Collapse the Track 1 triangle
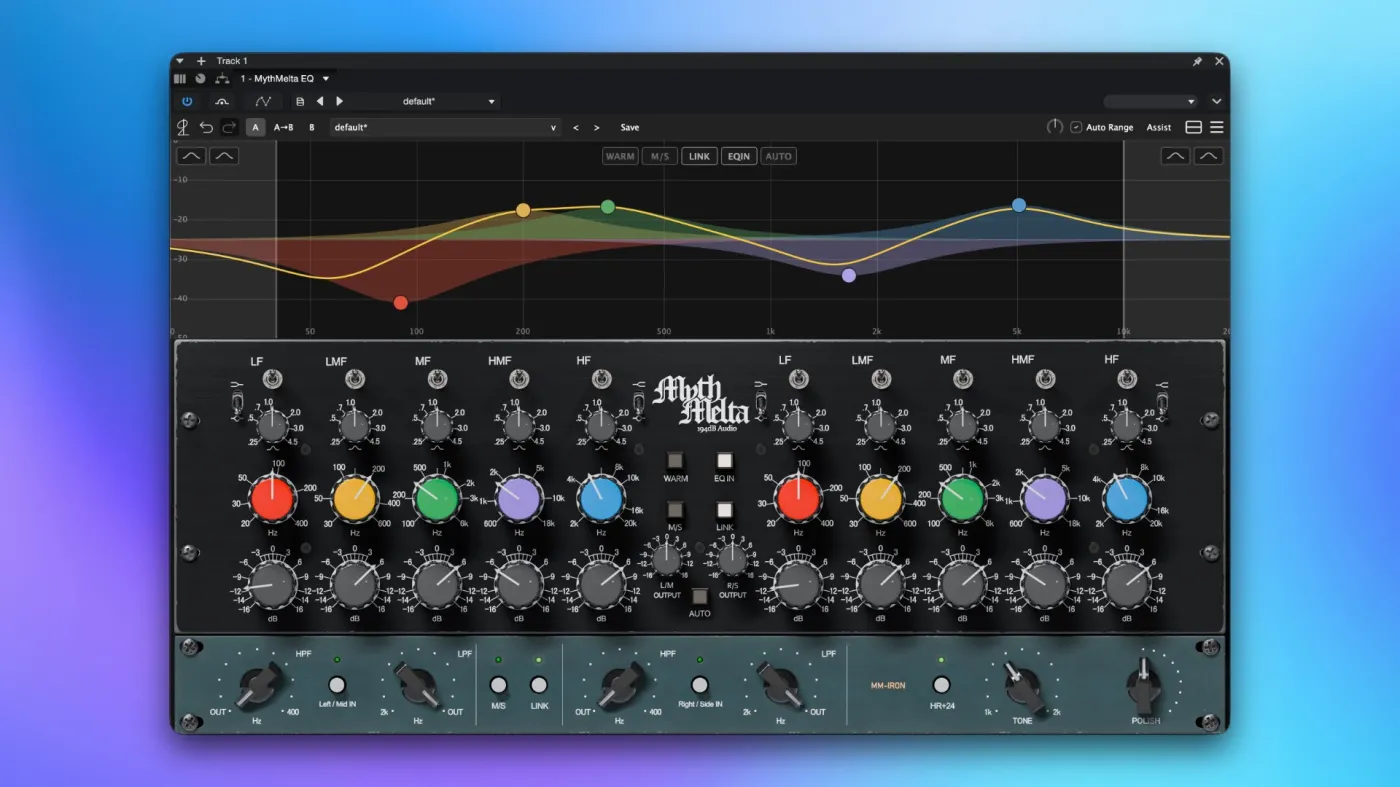This screenshot has height=787, width=1400. 180,61
